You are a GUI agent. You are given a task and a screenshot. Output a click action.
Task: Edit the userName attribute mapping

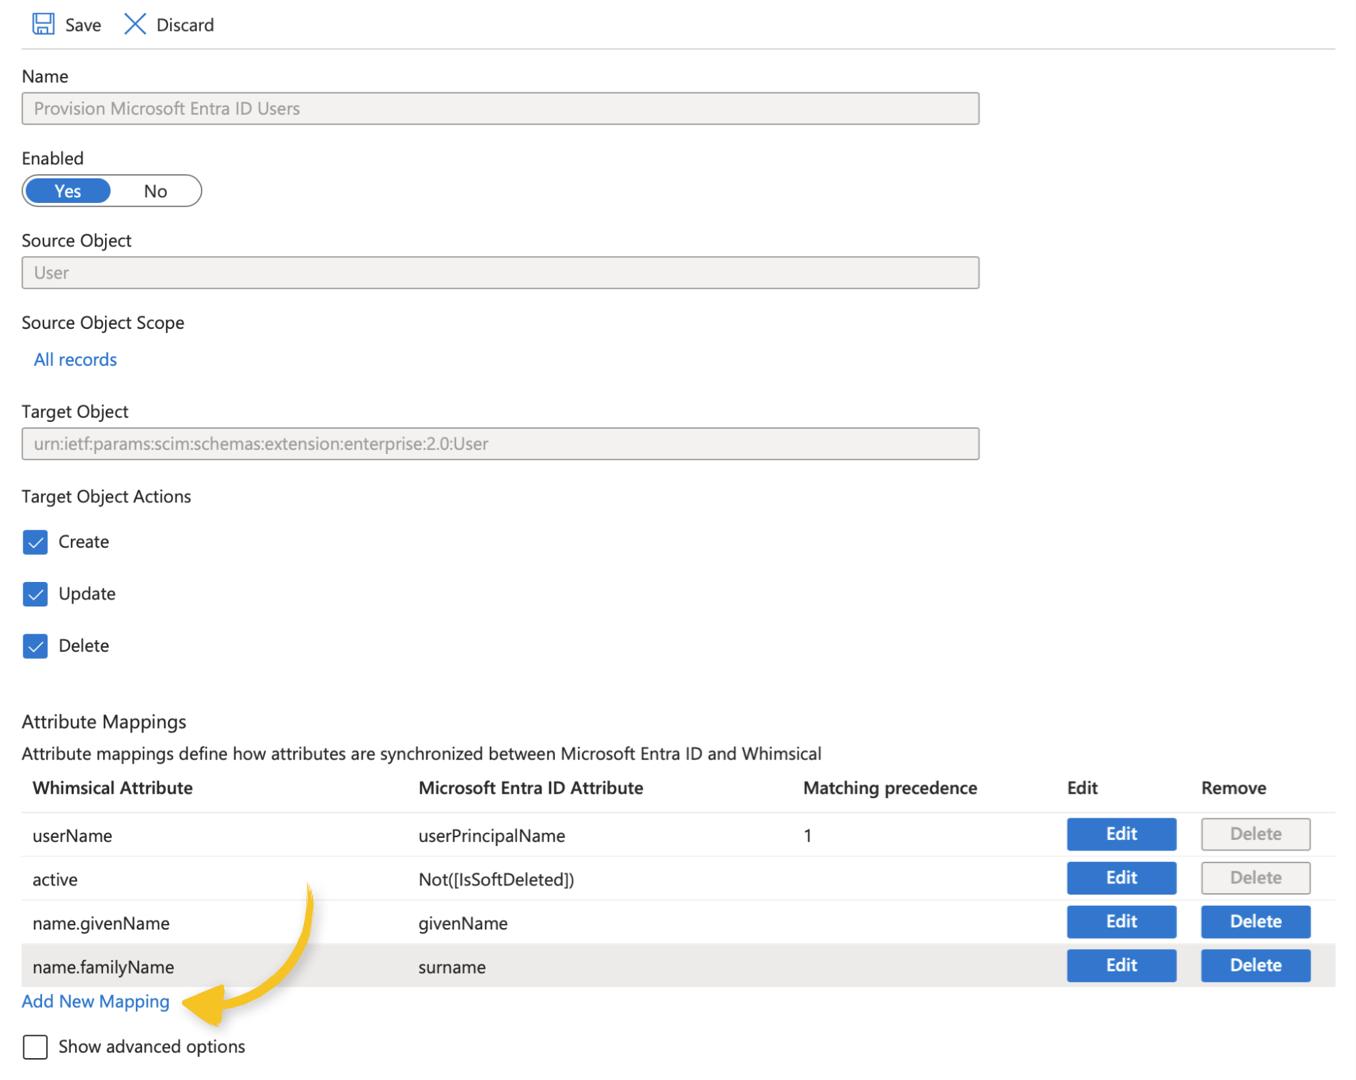point(1121,834)
